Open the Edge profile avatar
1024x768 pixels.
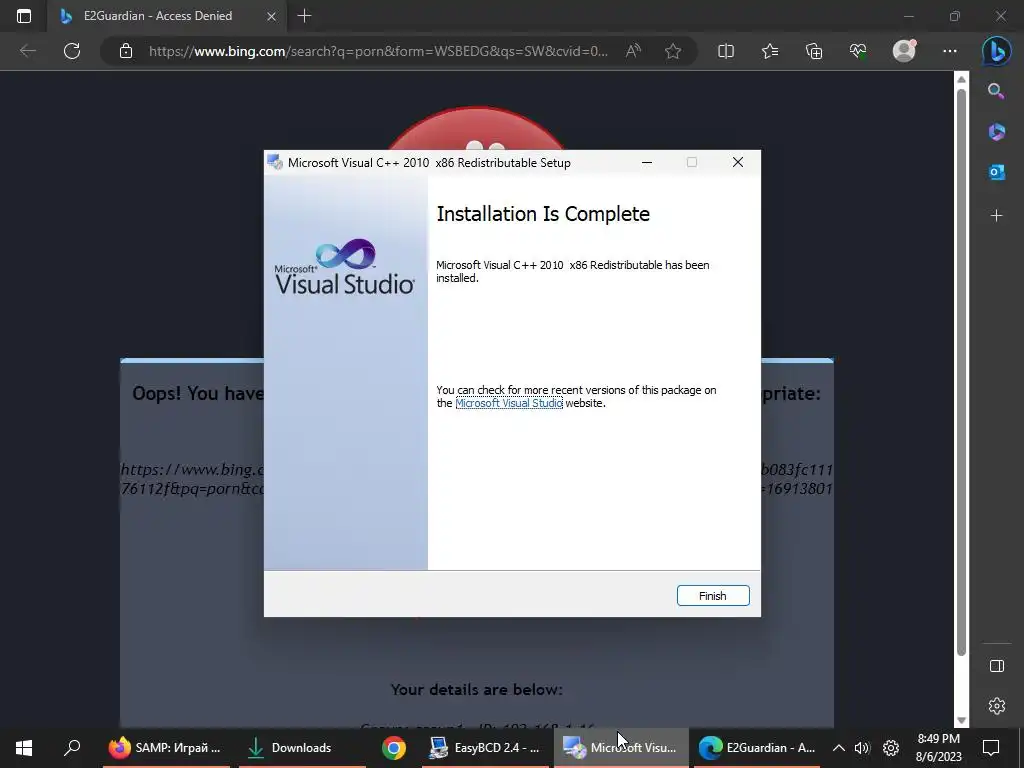(904, 51)
